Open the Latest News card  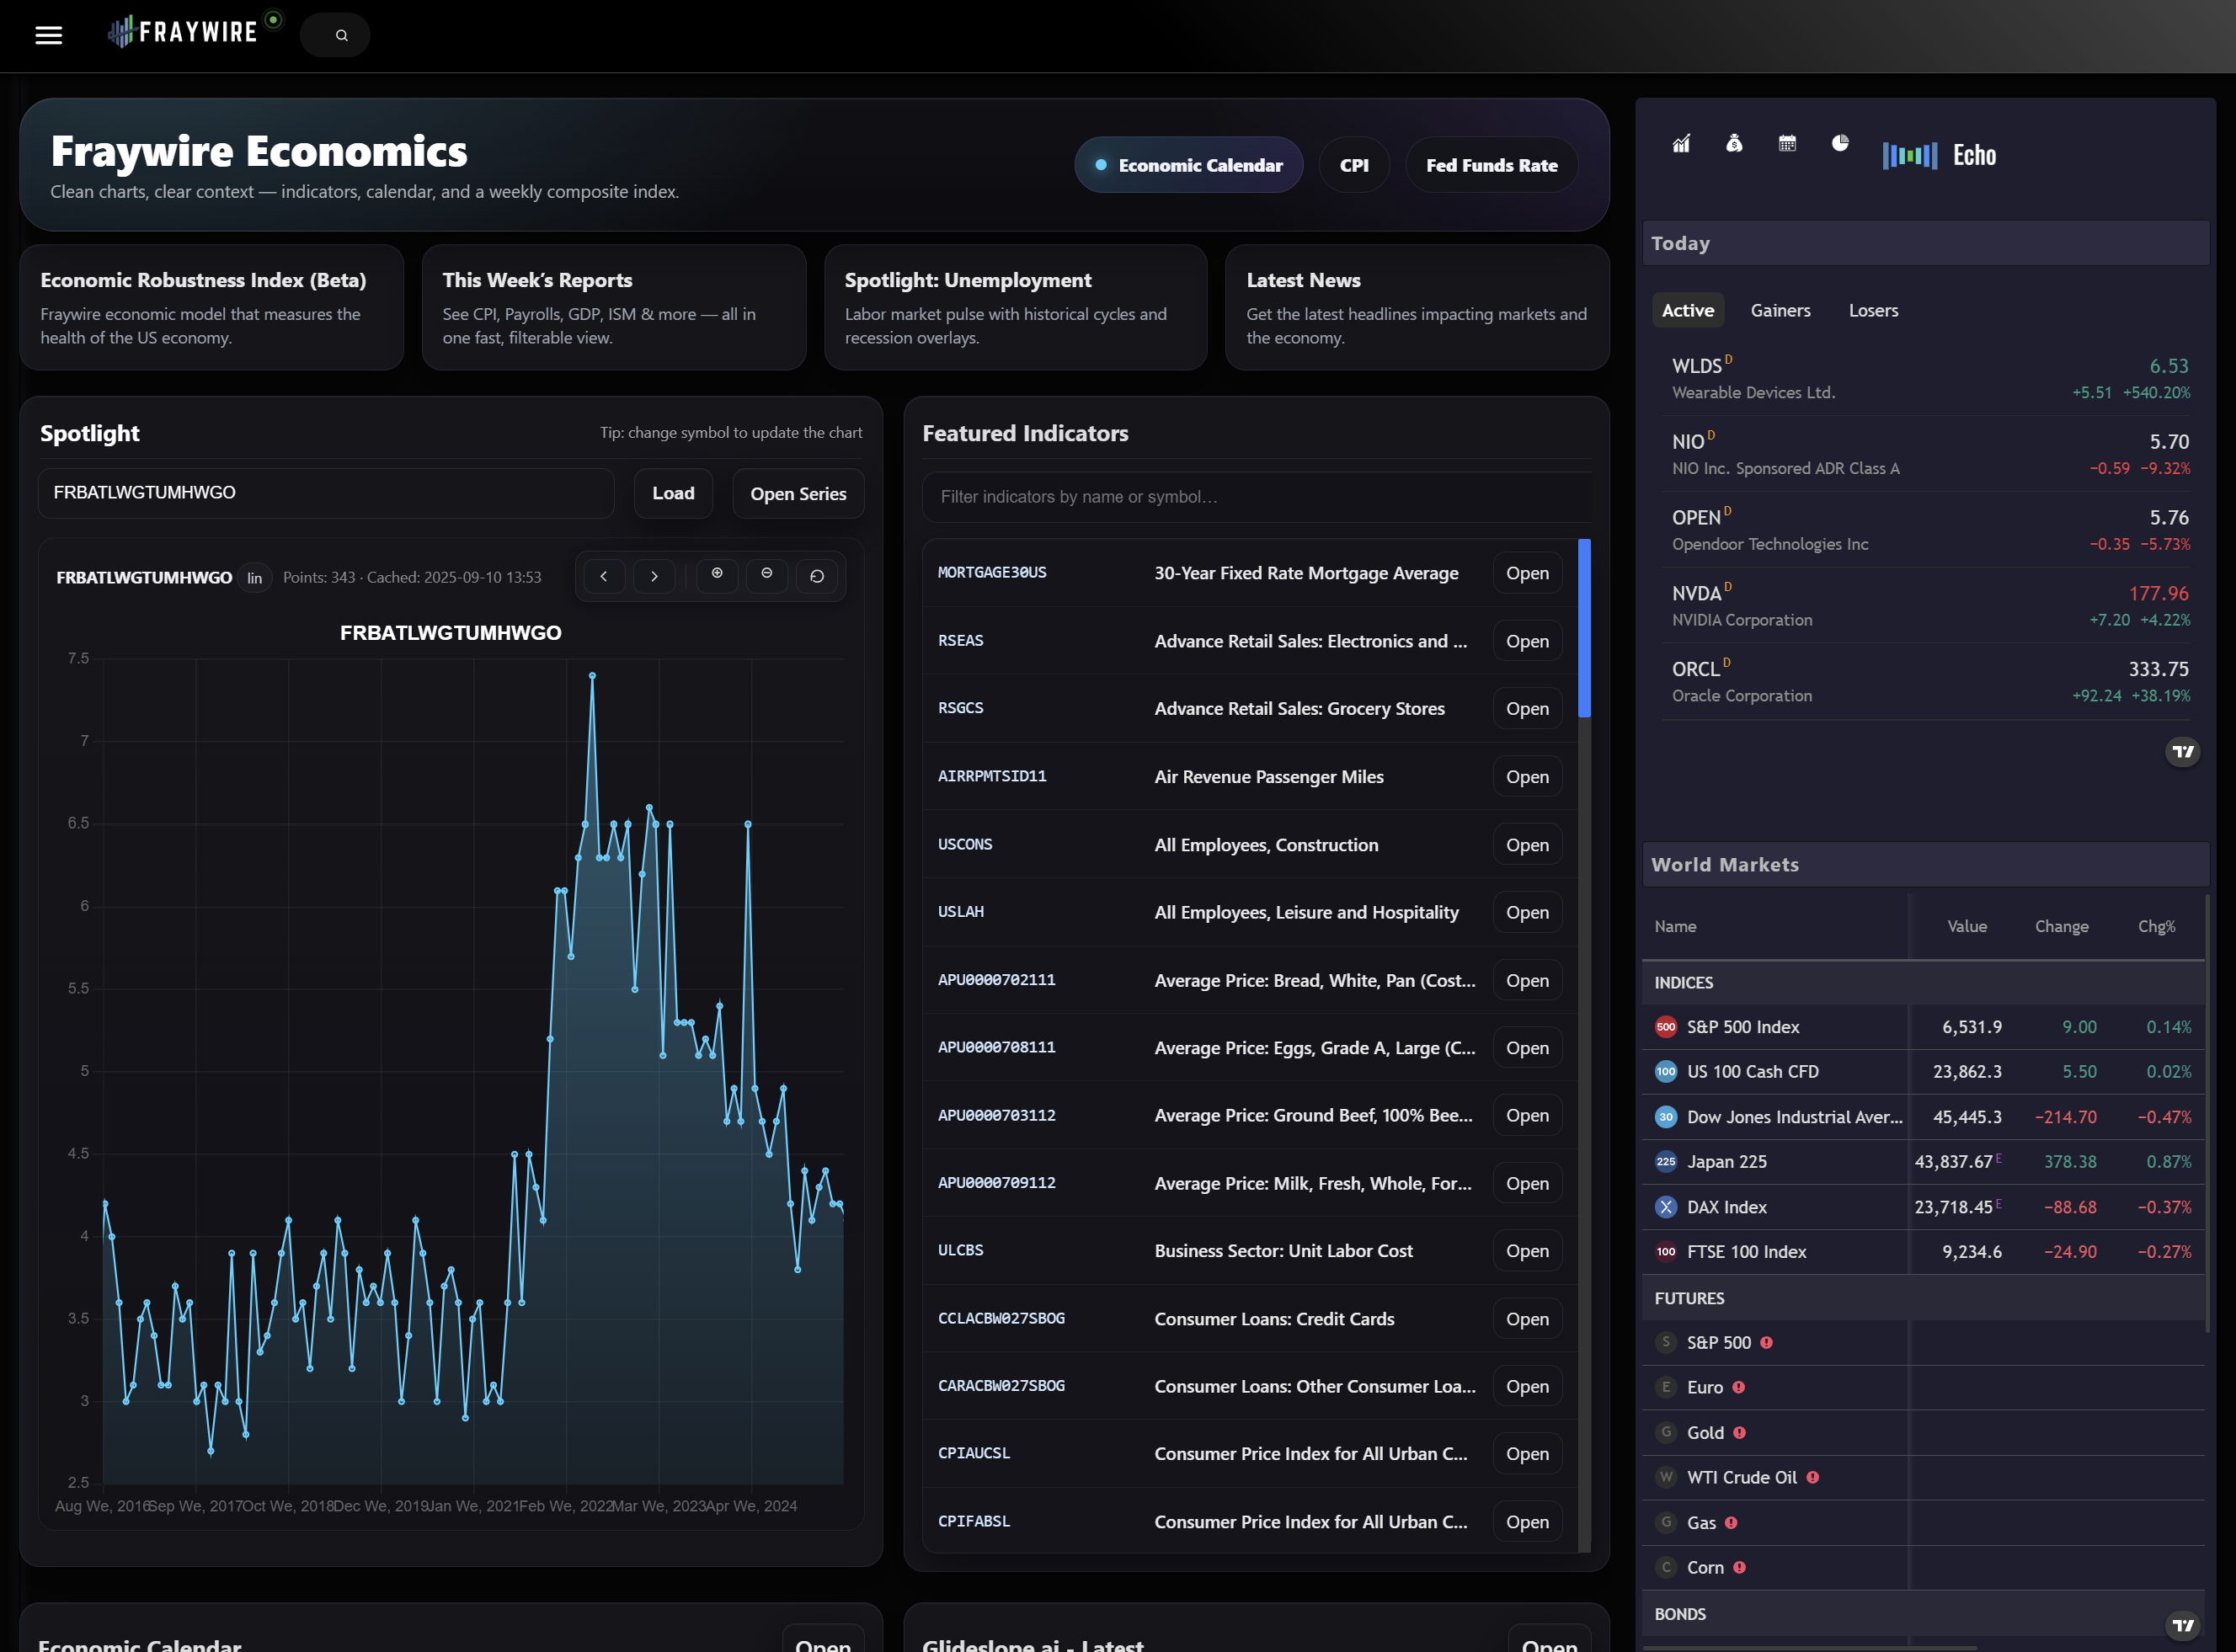tap(1417, 308)
